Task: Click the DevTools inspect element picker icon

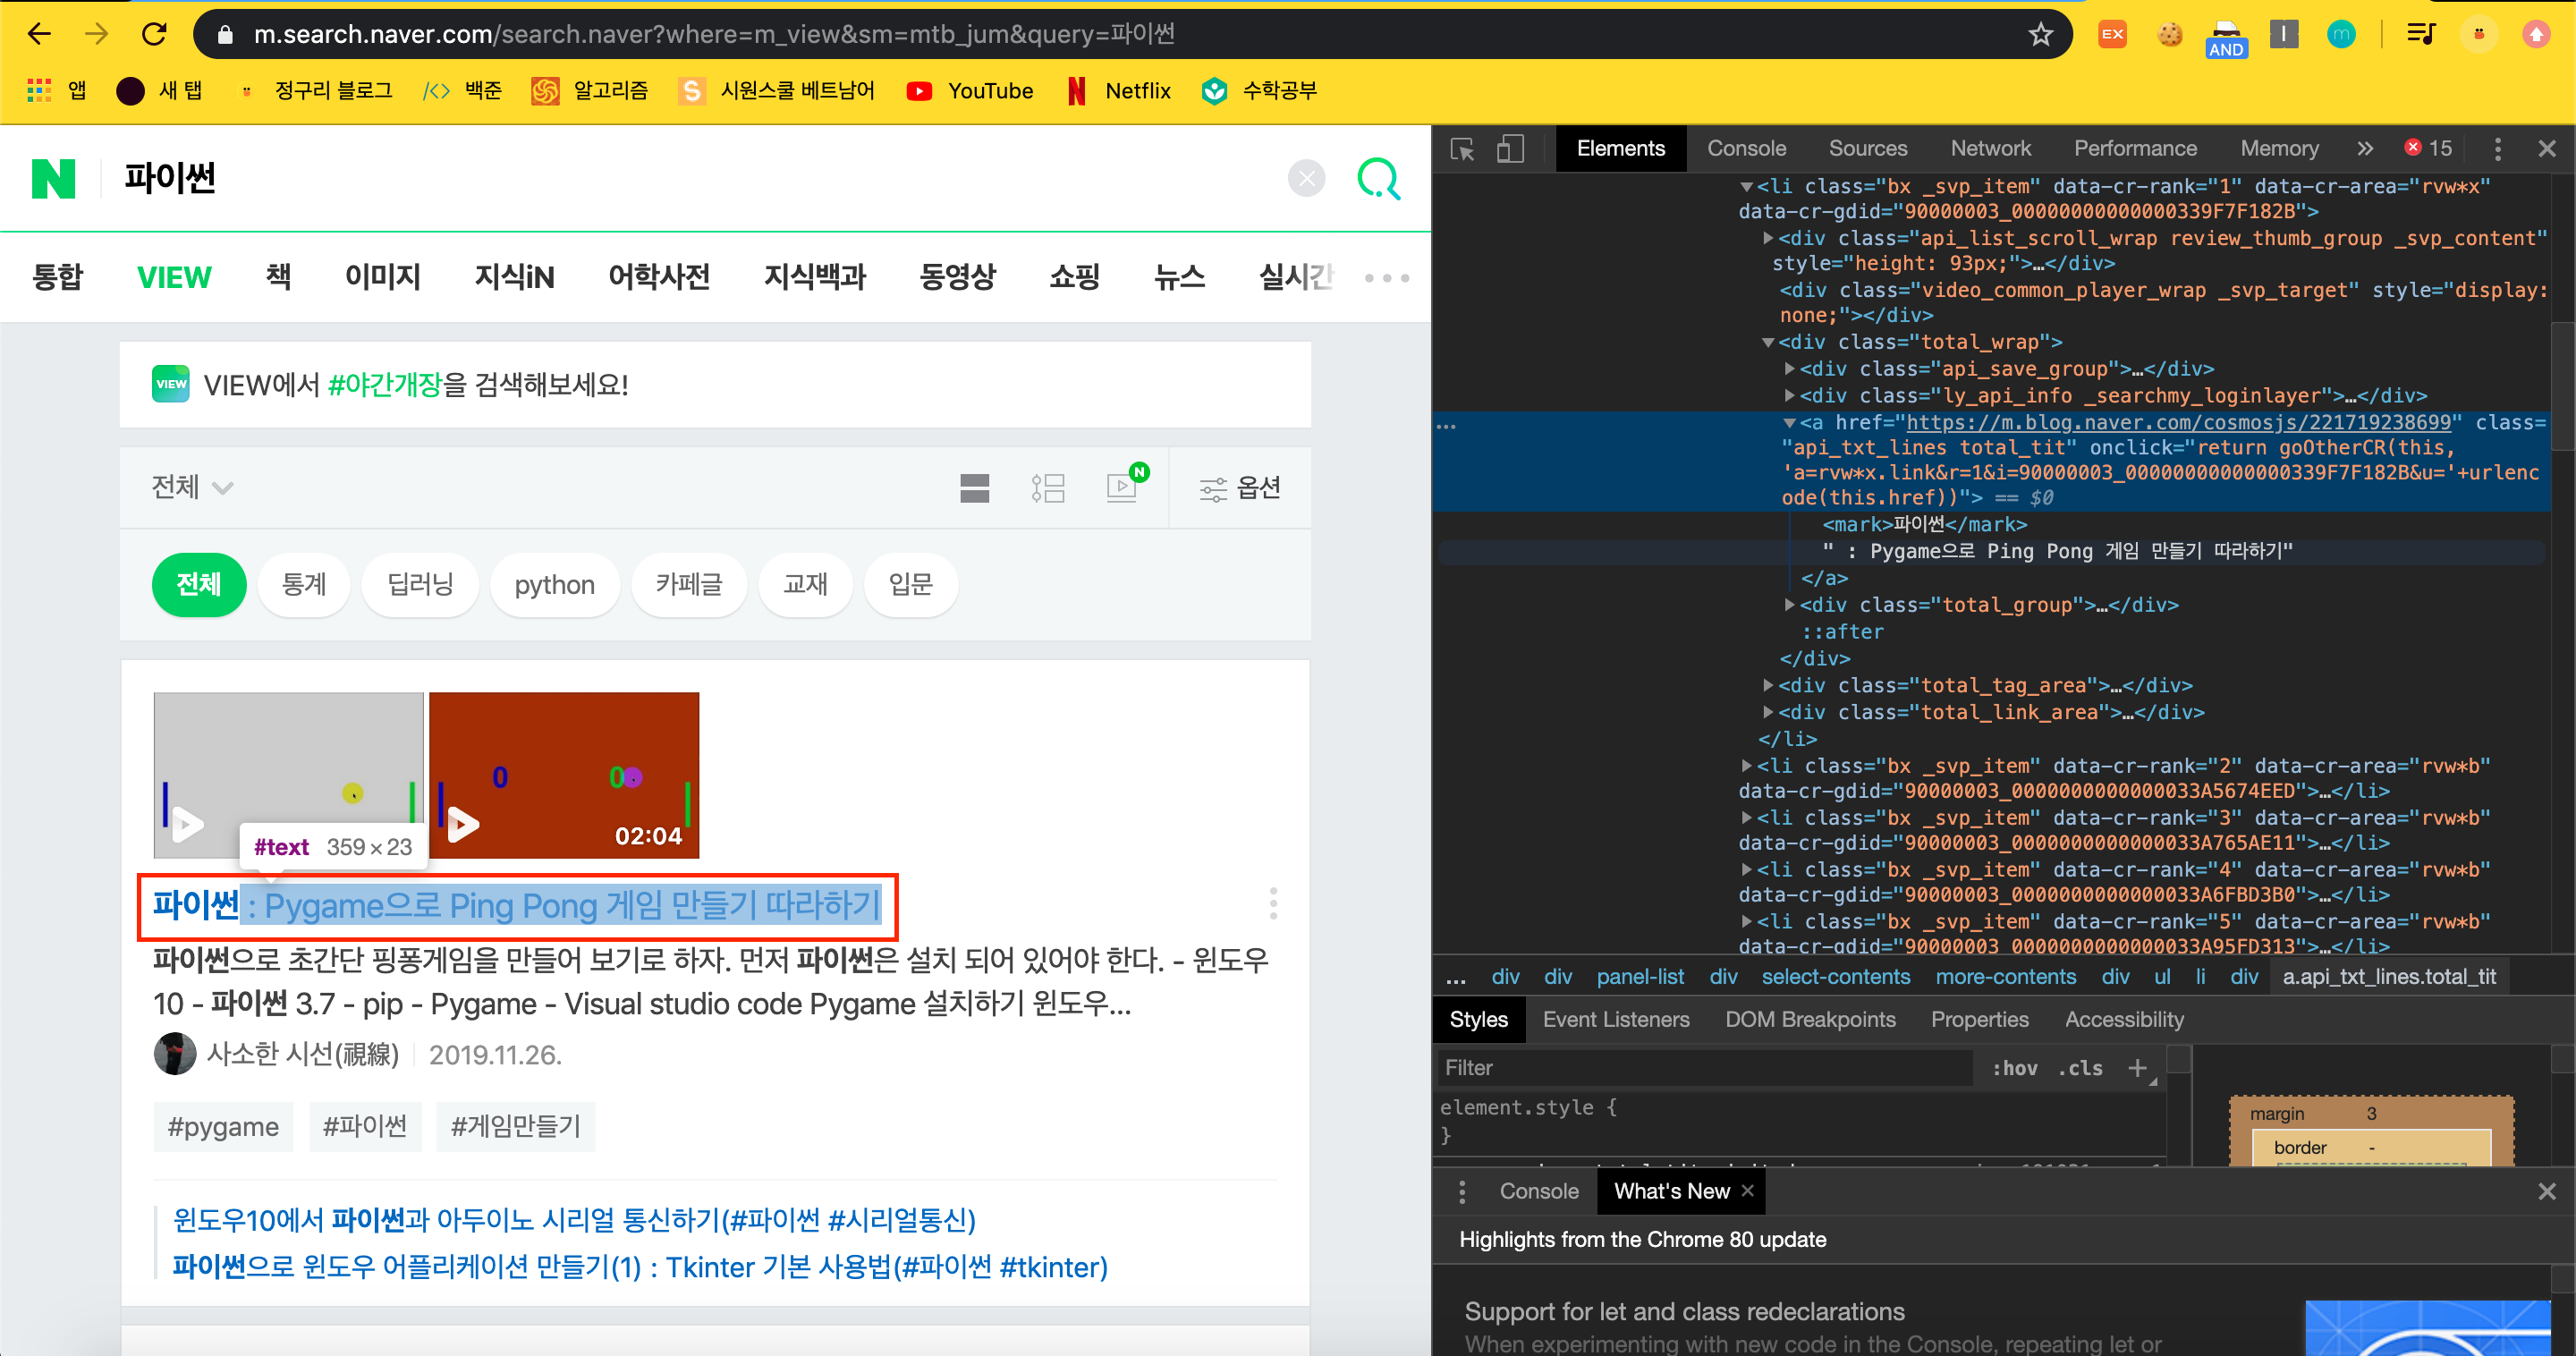Action: [x=1462, y=149]
